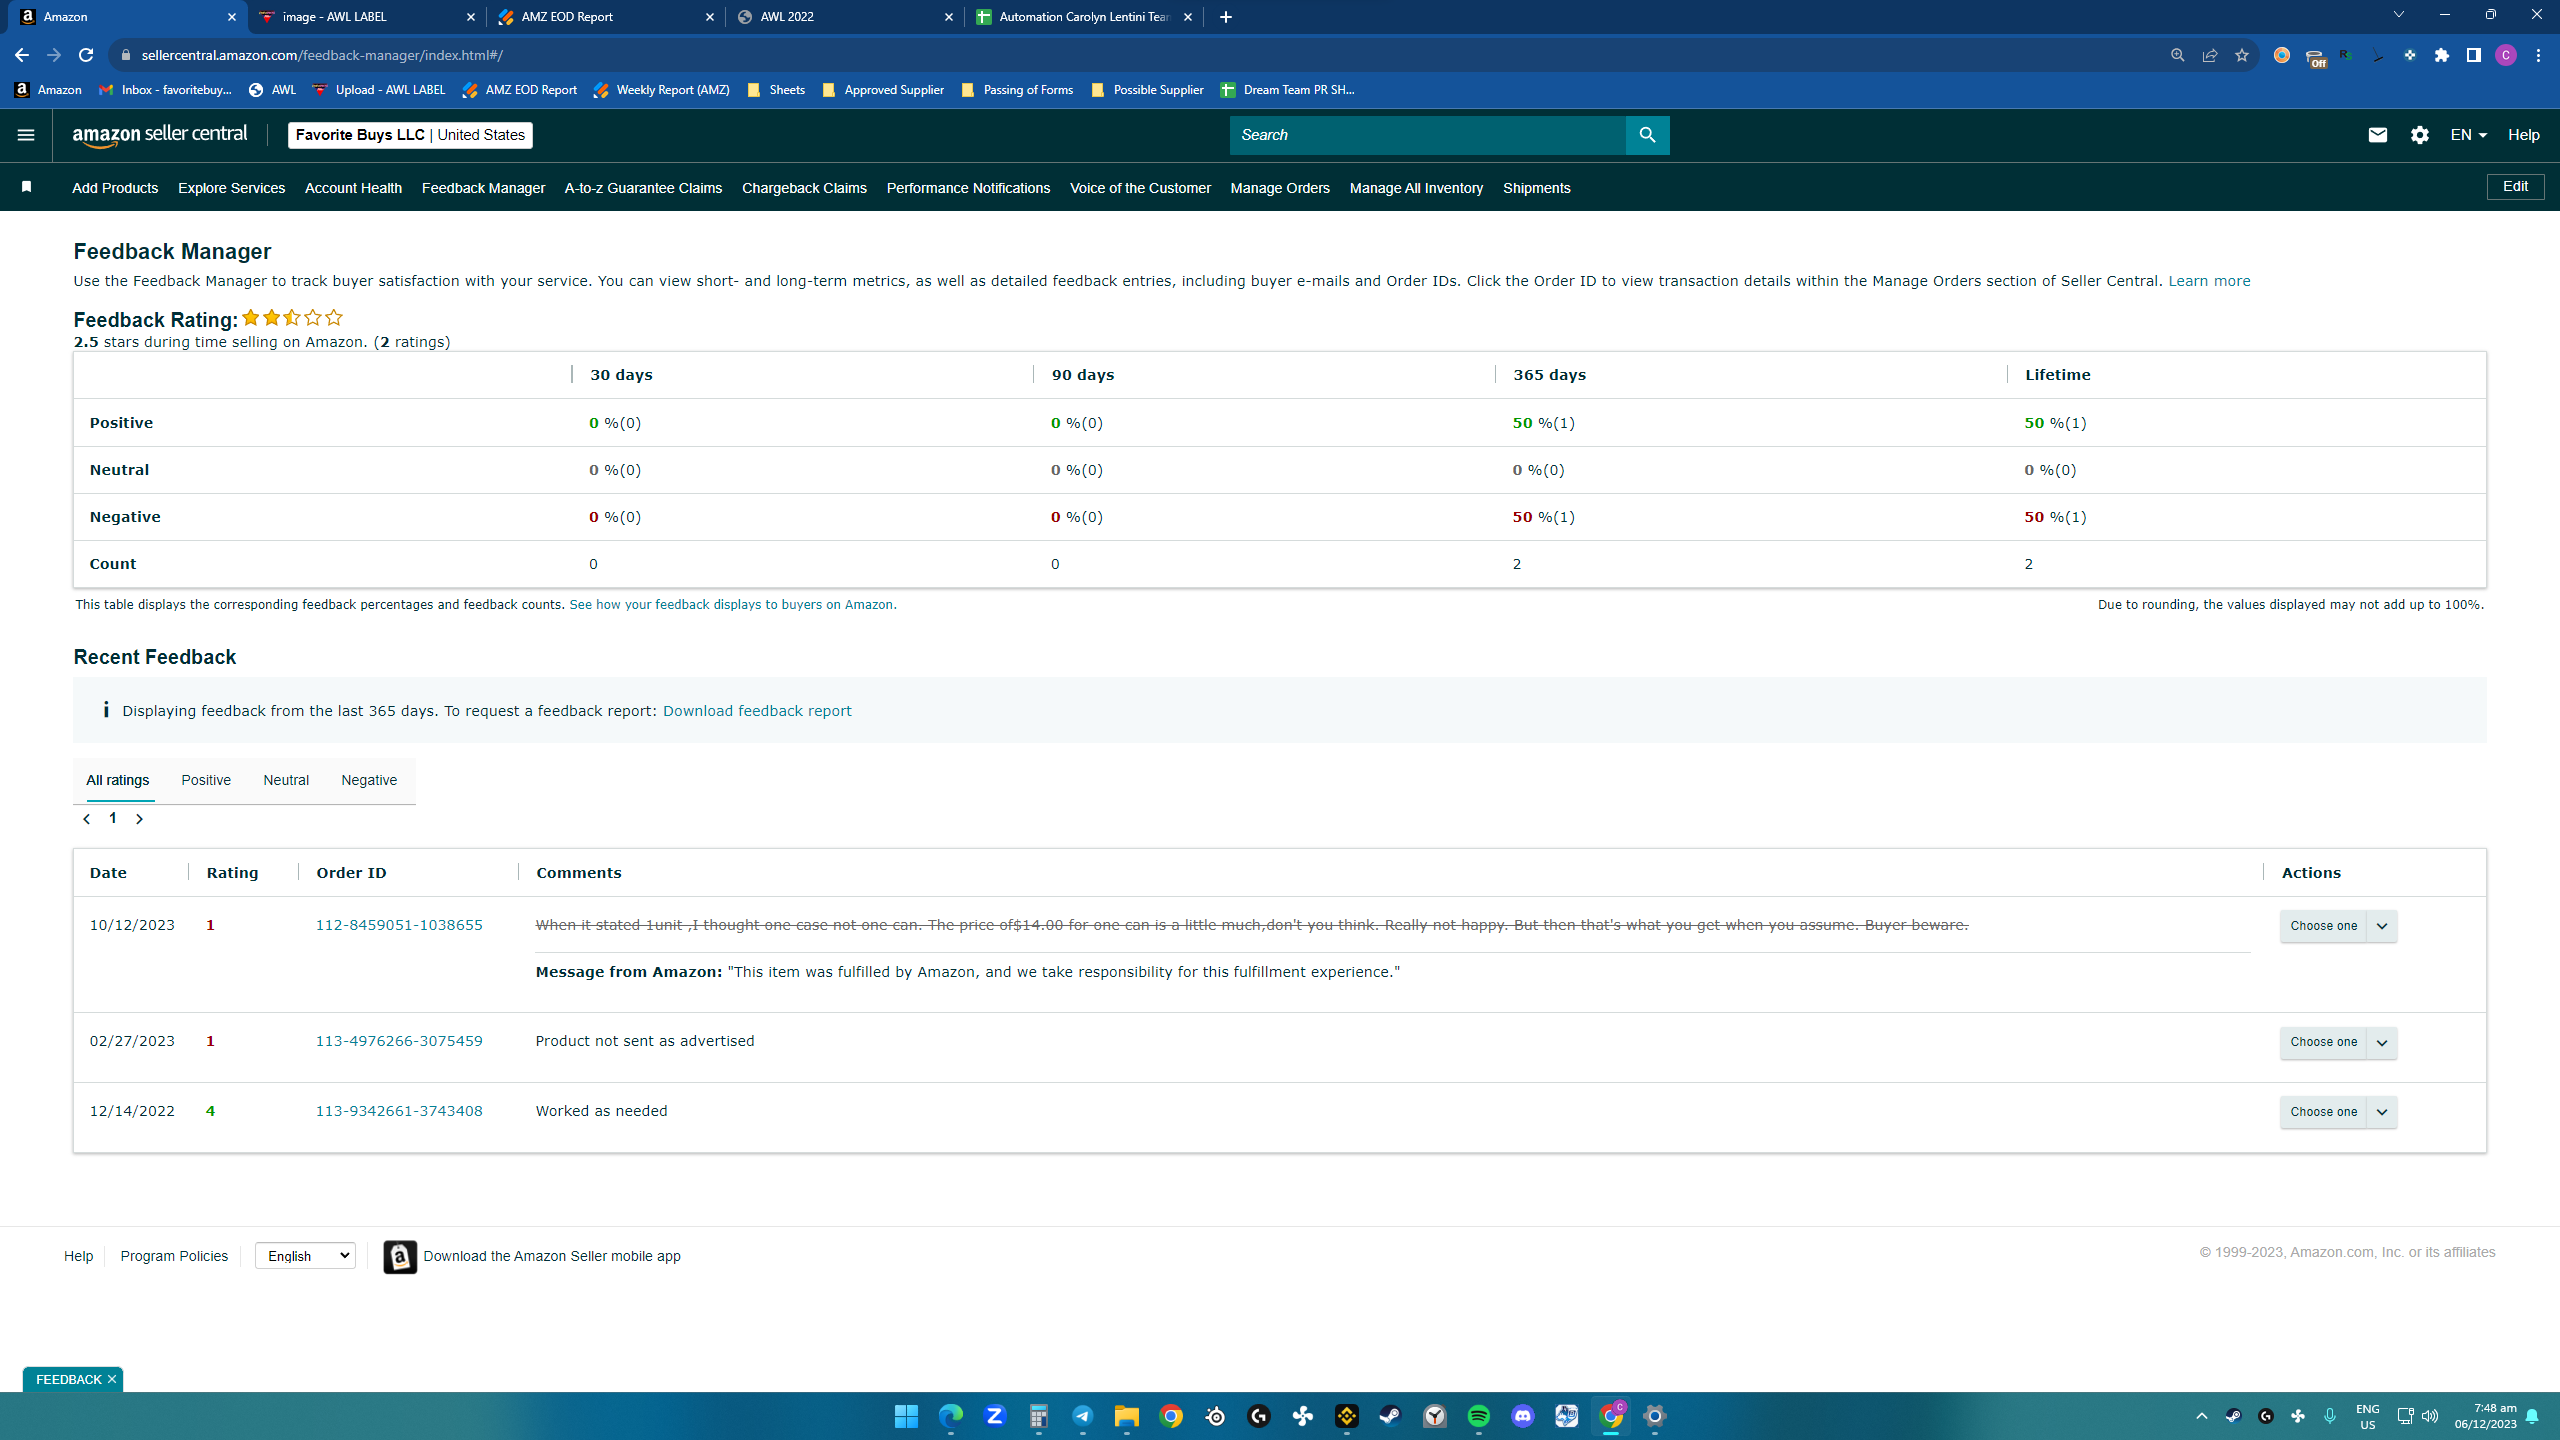Expand the system tray hidden icons chevron
Screen dimensions: 2560x1440
pos(2202,1416)
